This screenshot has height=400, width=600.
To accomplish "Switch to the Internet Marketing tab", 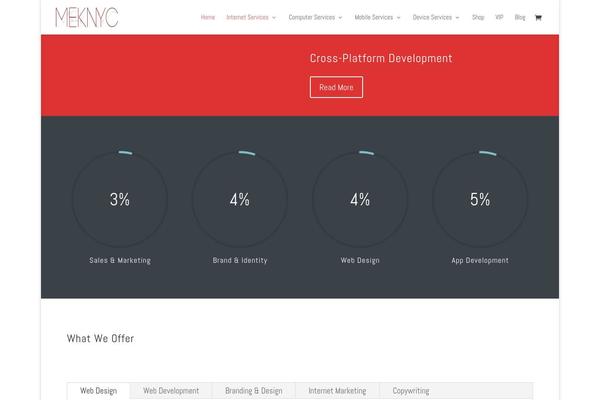I will [x=337, y=391].
